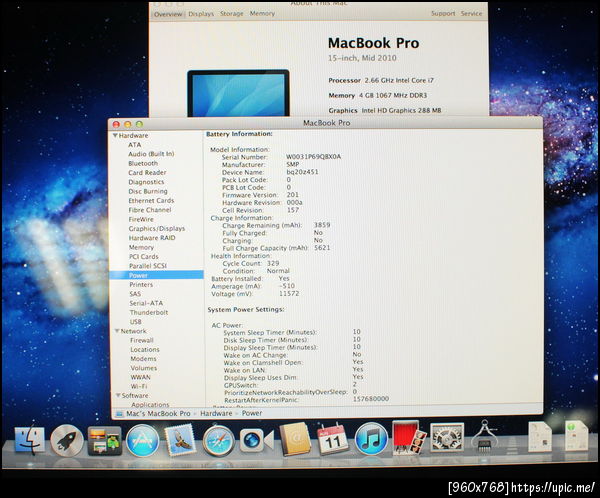600x498 pixels.
Task: Click Mac's MacBook Pro in path bar
Action: (x=158, y=413)
